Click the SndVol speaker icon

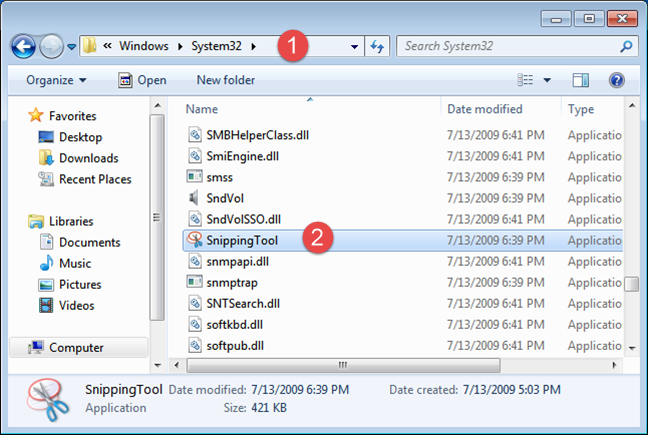[194, 198]
